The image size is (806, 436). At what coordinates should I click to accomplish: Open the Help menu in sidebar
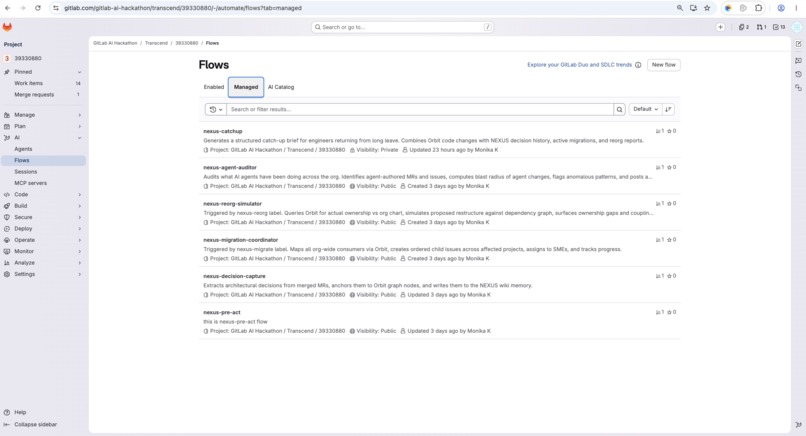click(15, 412)
